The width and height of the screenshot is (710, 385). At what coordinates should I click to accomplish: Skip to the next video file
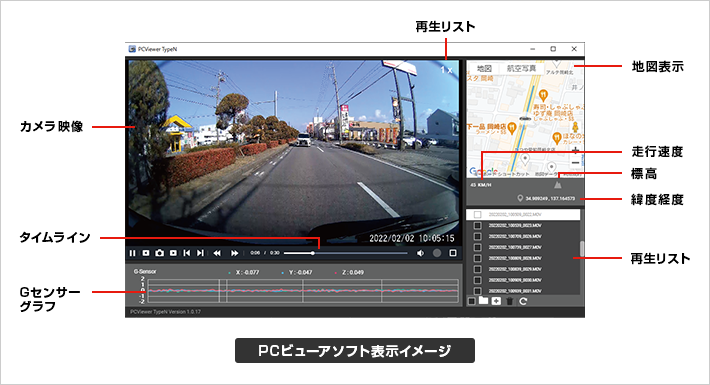200,253
